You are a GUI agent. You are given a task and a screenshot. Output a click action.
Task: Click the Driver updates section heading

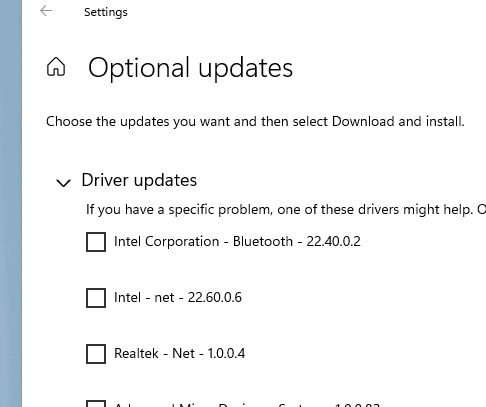coord(139,181)
